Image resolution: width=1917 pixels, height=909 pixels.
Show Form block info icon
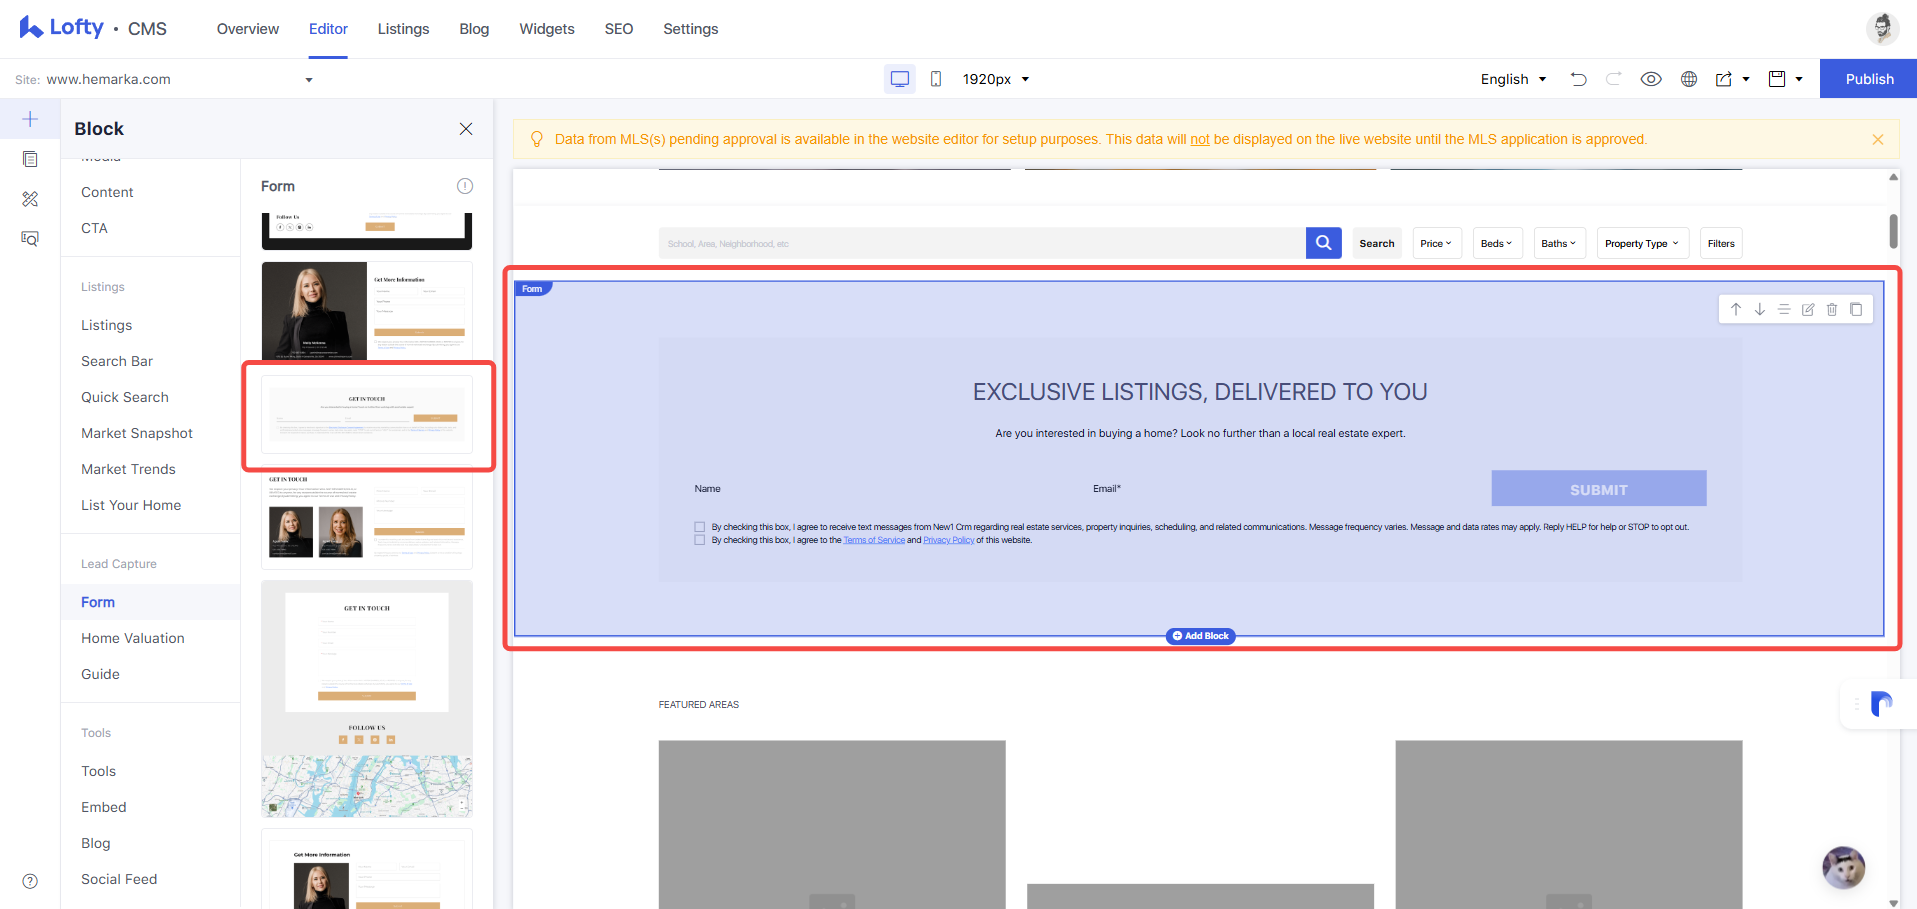pyautogui.click(x=465, y=186)
